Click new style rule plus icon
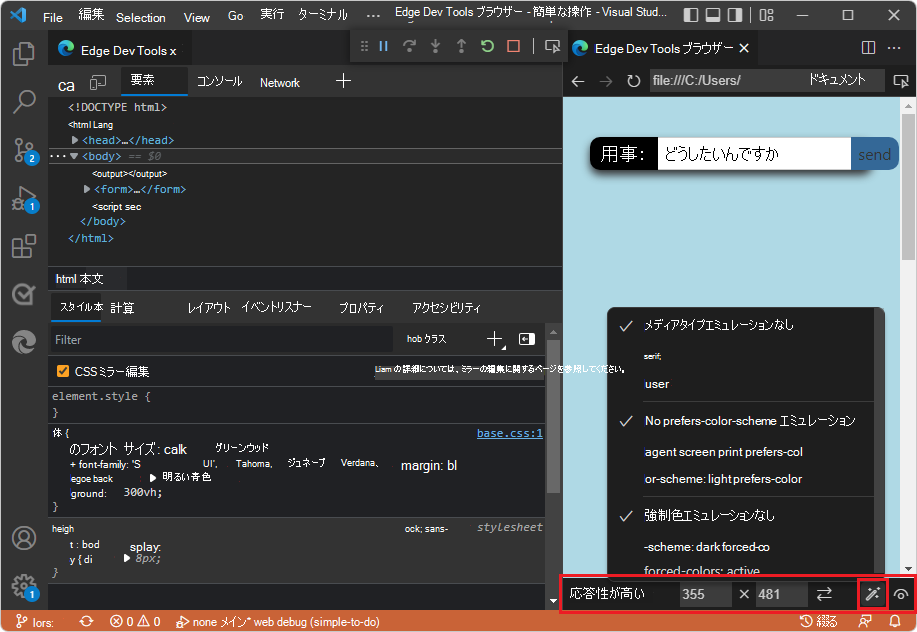 click(x=495, y=339)
